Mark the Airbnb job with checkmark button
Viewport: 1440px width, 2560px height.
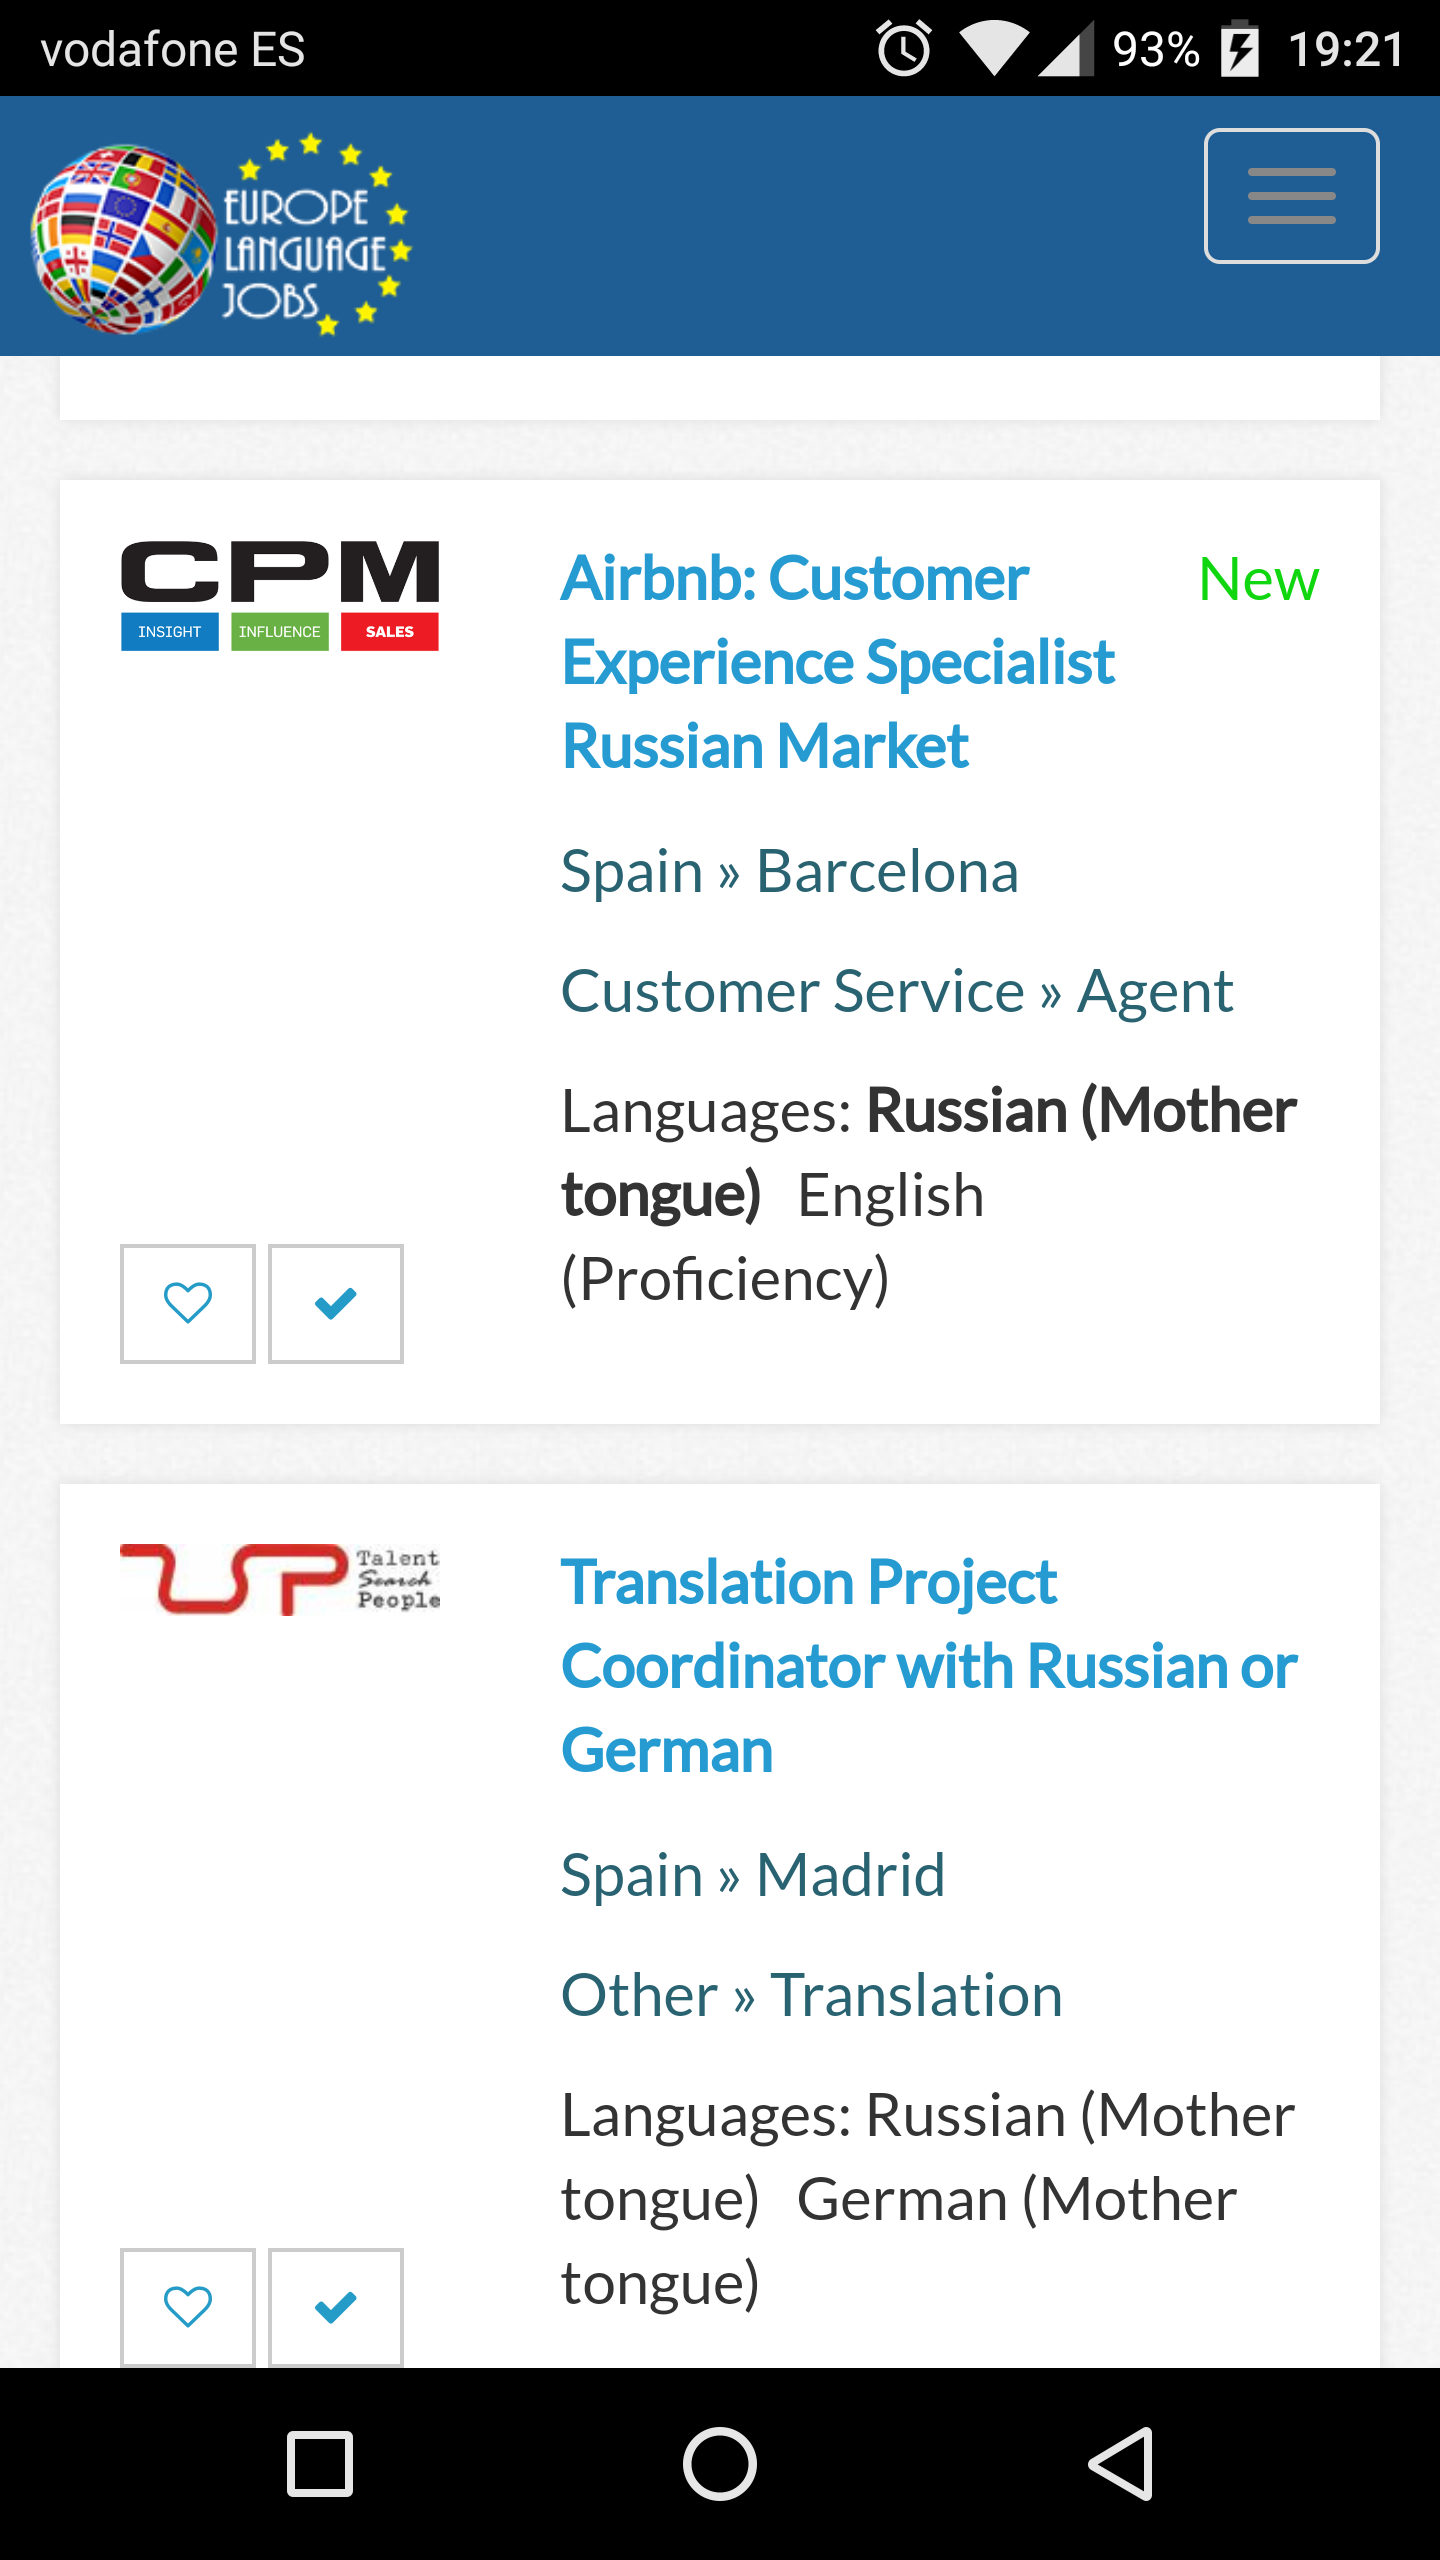(336, 1303)
